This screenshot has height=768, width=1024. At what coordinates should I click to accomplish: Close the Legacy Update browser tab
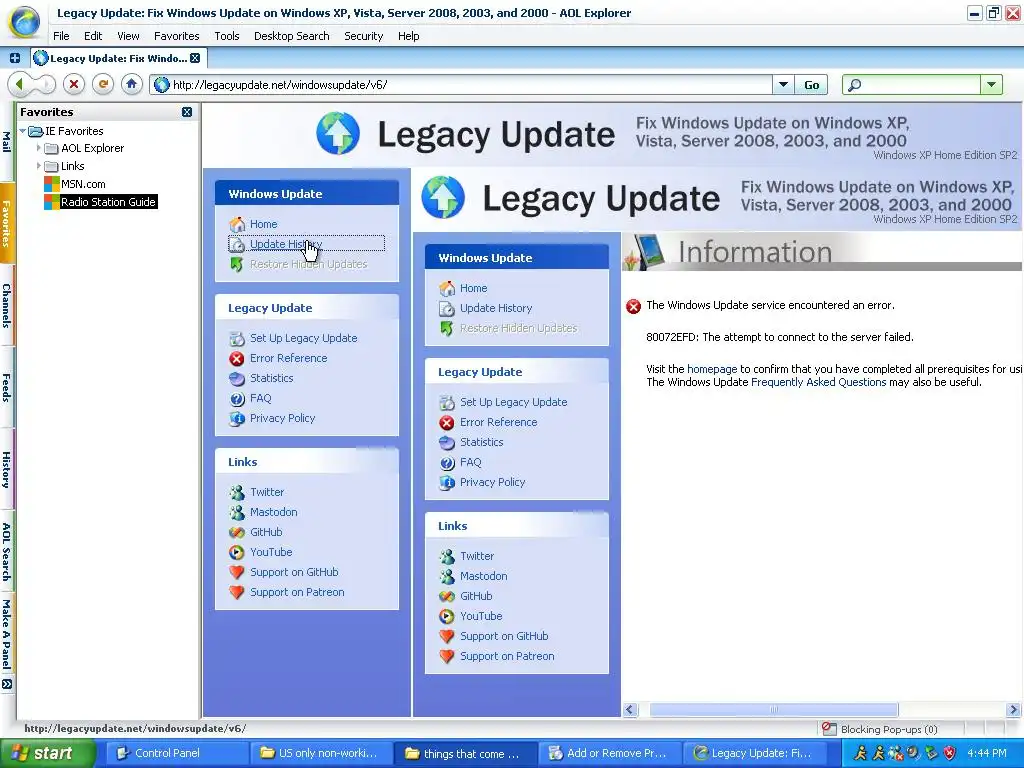(x=195, y=58)
